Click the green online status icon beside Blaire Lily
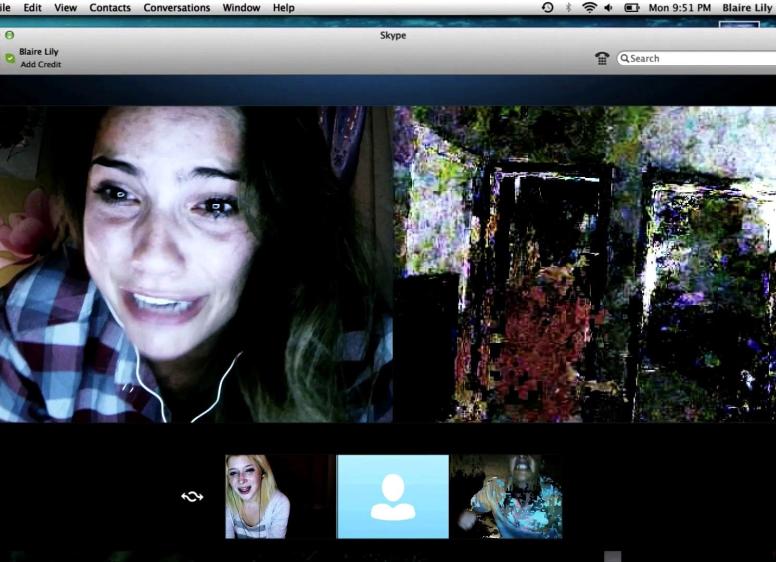The width and height of the screenshot is (776, 562). click(10, 58)
